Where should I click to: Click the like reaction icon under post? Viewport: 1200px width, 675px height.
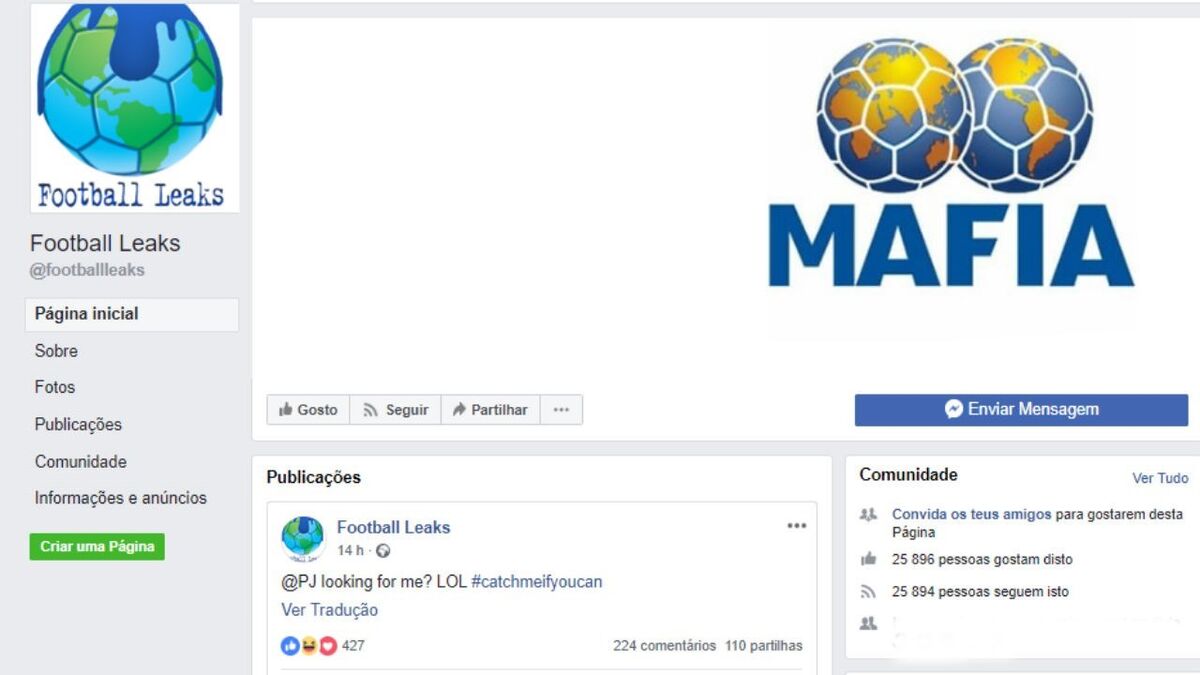pyautogui.click(x=290, y=646)
